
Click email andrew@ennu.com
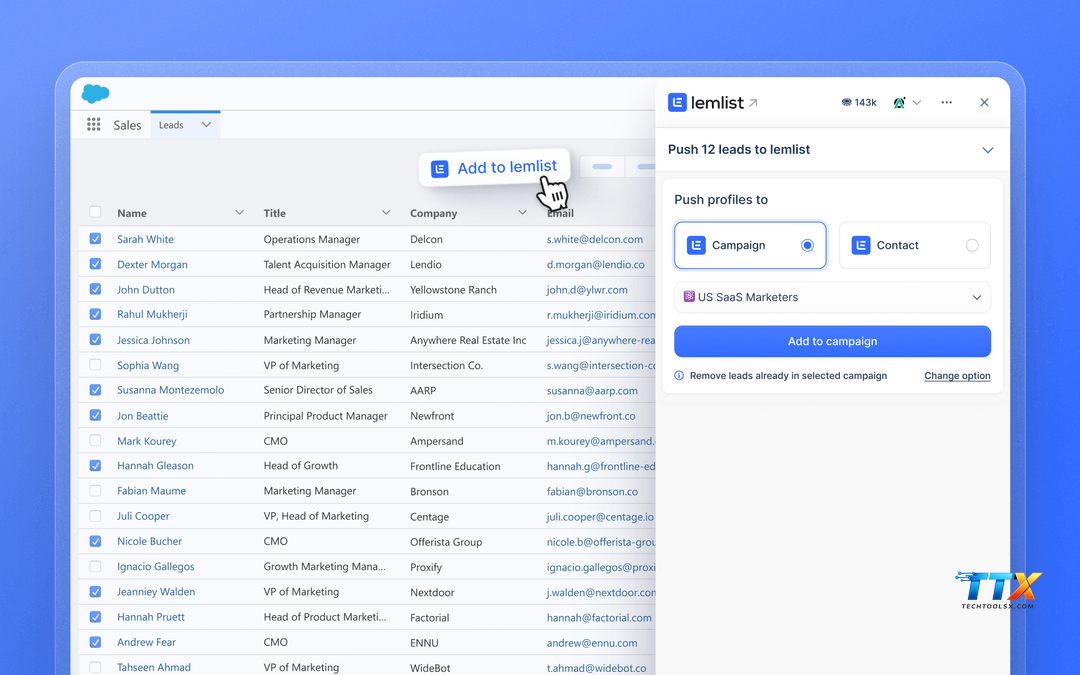click(x=592, y=643)
